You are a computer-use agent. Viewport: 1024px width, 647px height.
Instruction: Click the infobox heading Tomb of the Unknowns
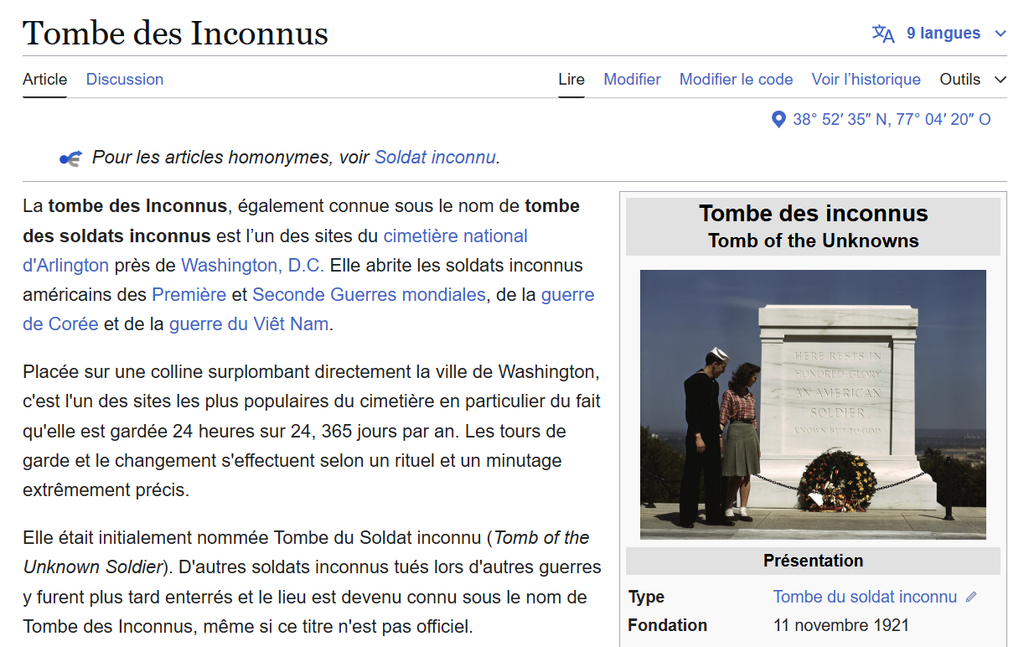pyautogui.click(x=813, y=241)
